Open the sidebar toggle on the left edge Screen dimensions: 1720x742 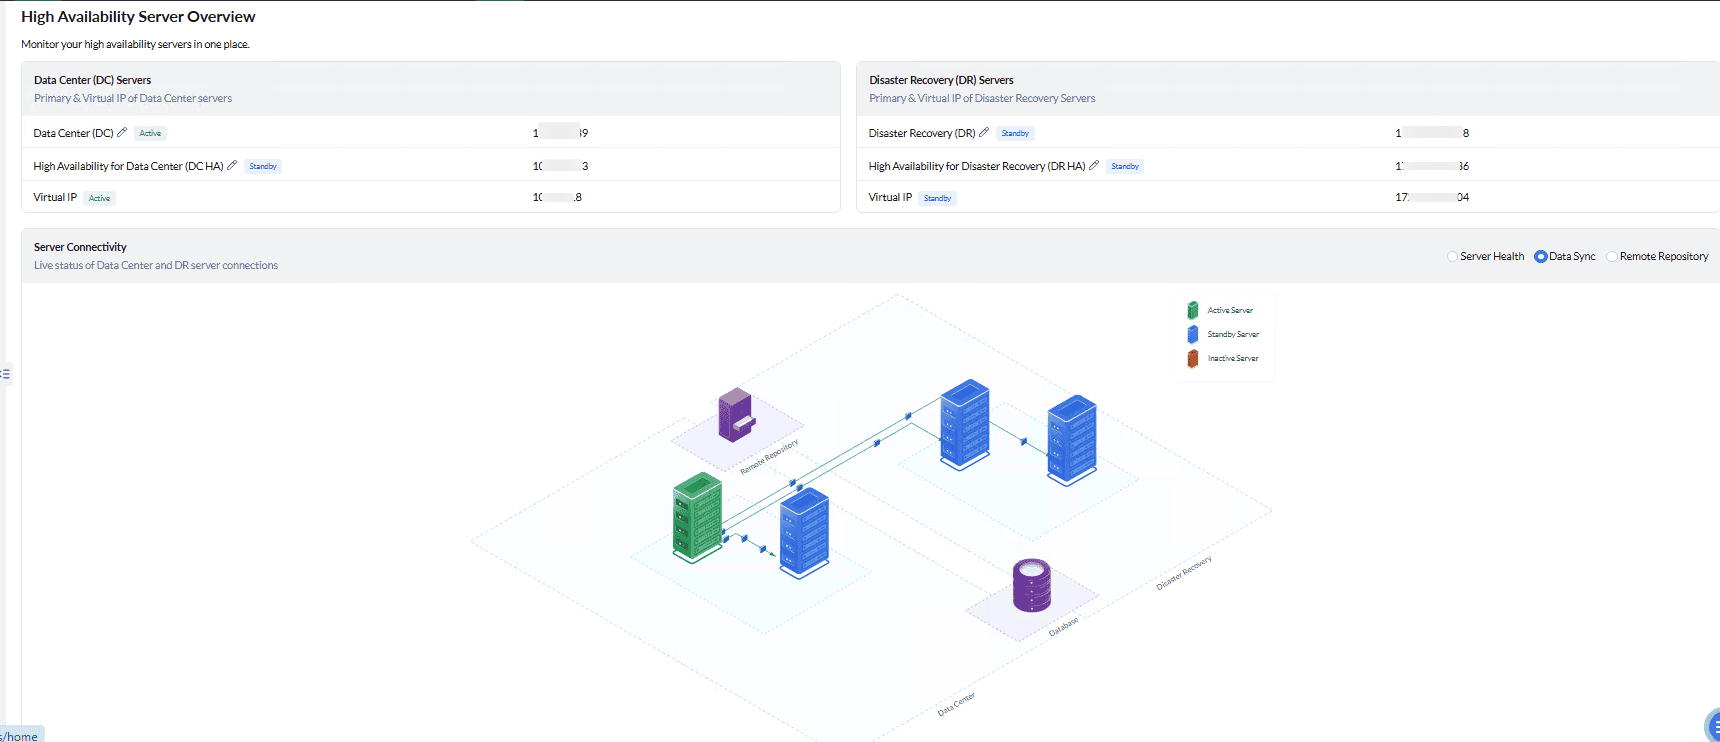(x=5, y=374)
